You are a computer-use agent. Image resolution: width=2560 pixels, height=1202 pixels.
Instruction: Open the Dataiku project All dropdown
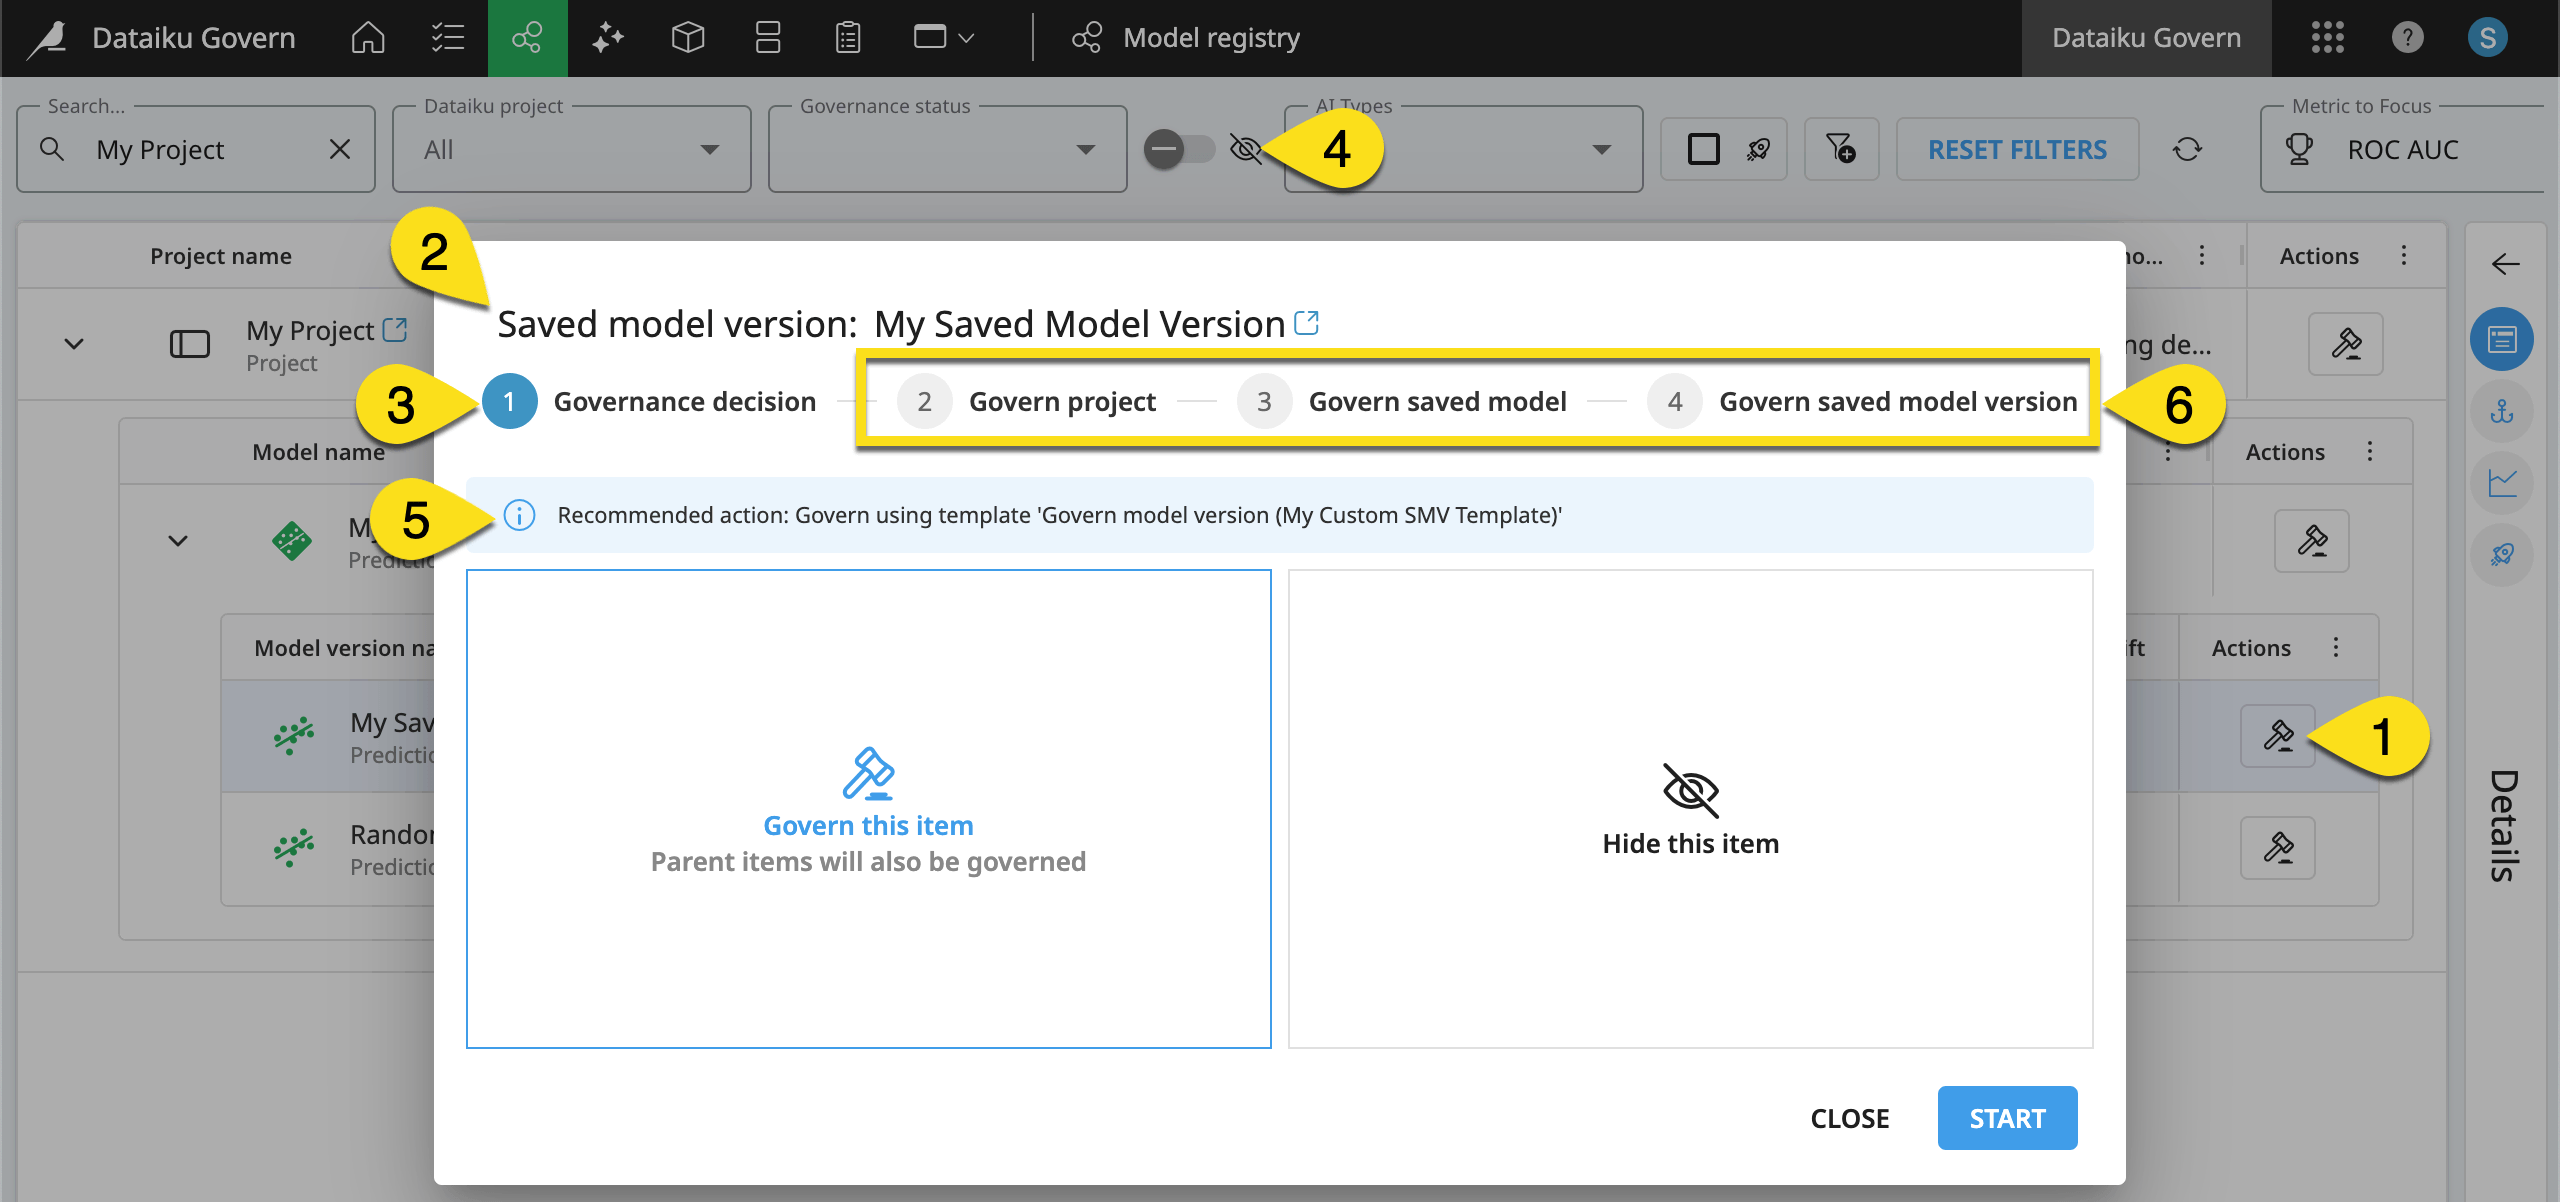710,148
